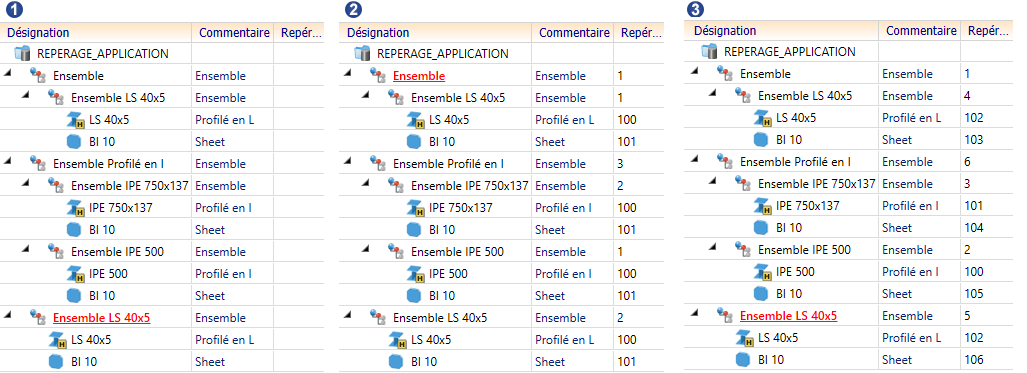Screen dimensions: 1027x373
Task: Click Repér value 104 in right panel
Action: pos(974,227)
